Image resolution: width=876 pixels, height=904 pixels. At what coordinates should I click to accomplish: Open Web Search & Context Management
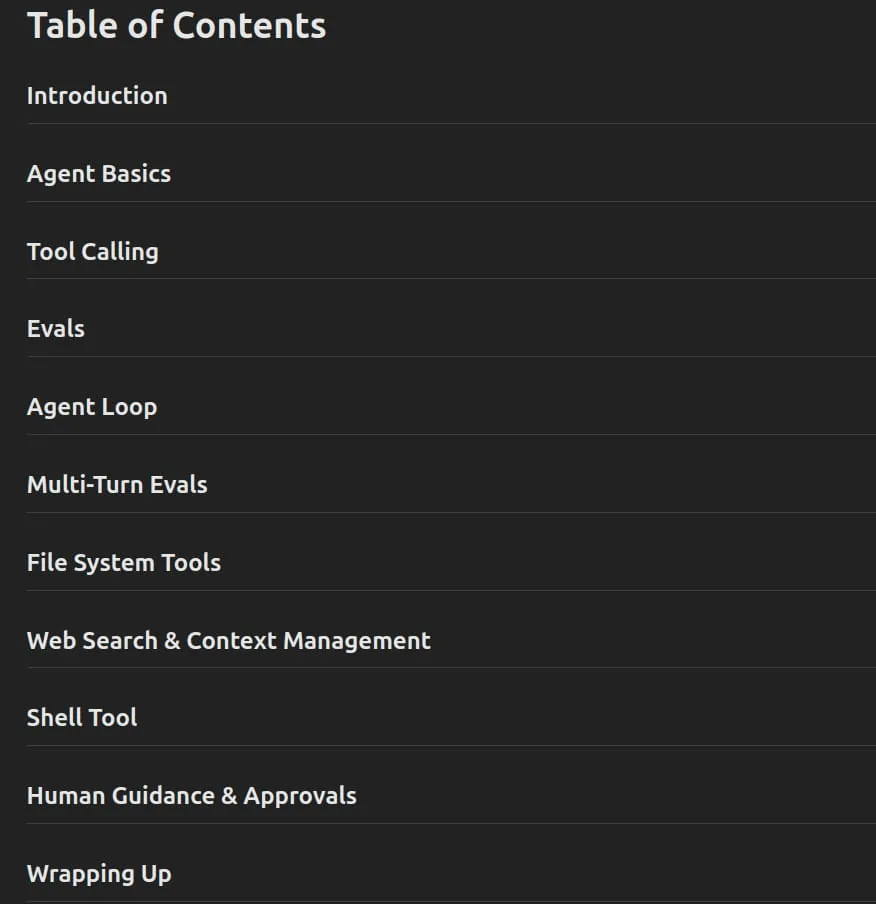[229, 641]
